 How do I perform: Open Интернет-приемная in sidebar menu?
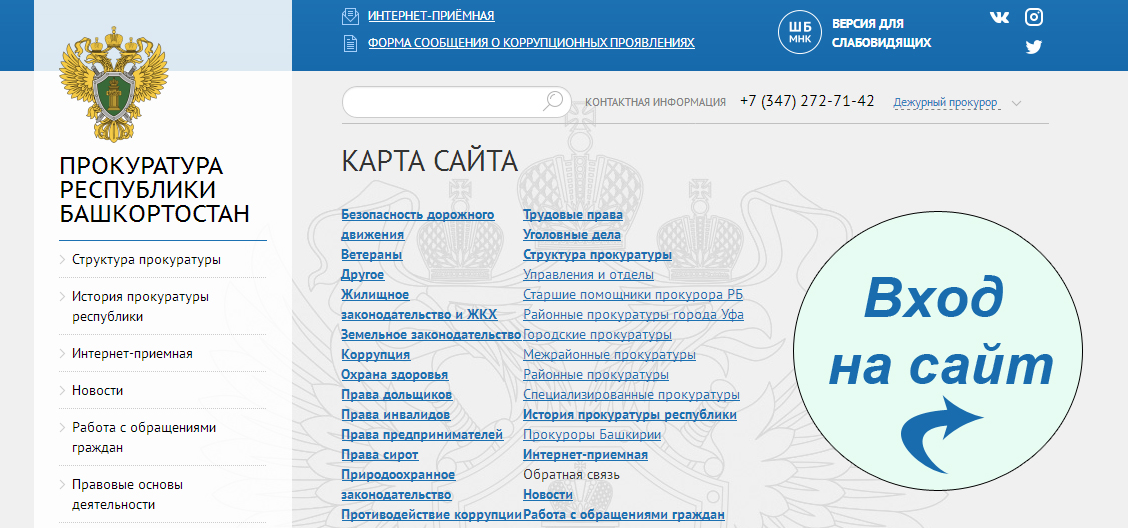tap(132, 353)
